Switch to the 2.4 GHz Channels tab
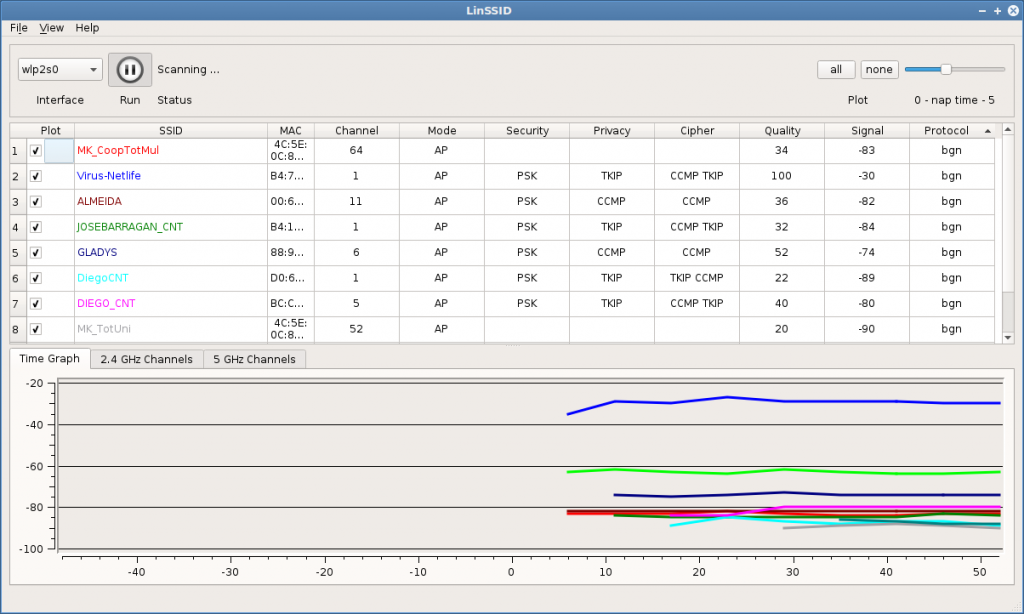Screen dimensions: 1024x614 146,359
